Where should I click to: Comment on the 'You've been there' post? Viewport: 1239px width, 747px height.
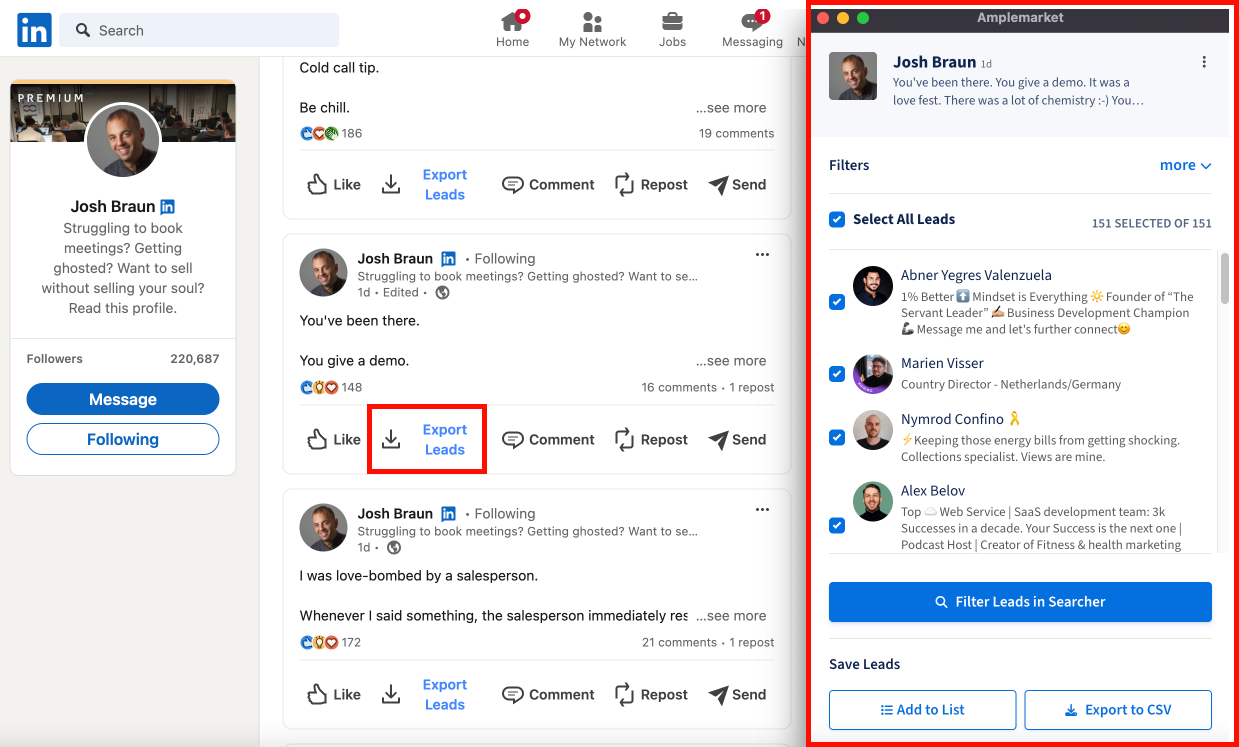pos(548,439)
